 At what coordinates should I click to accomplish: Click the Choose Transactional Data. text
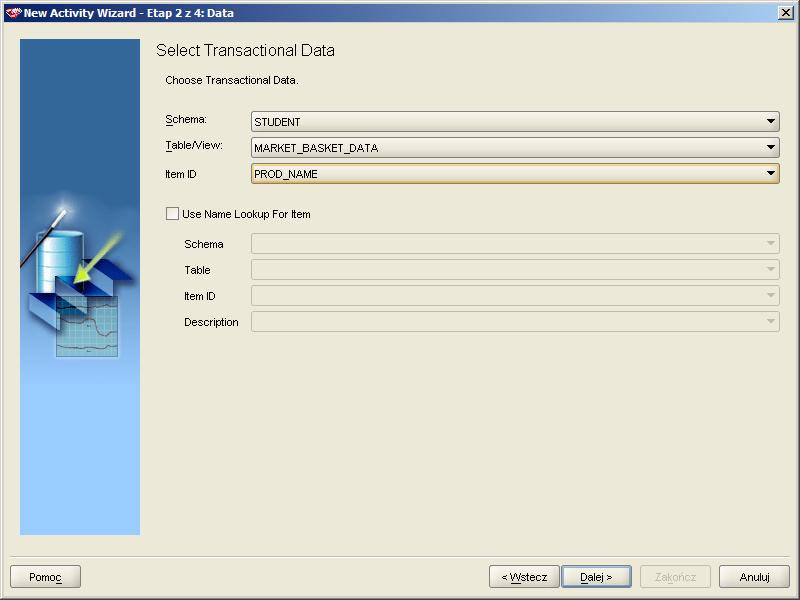[232, 80]
